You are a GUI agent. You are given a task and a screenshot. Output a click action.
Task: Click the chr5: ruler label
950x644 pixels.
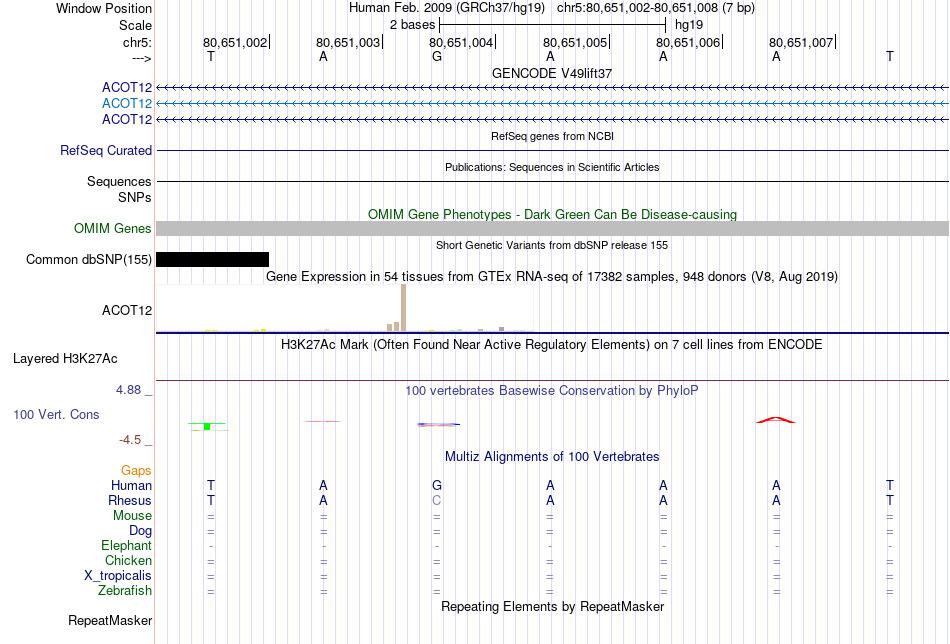point(137,42)
